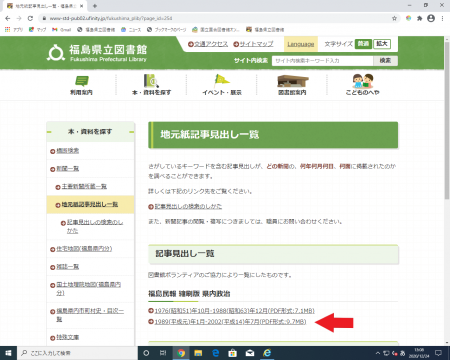Open 横断検索 in the sidebar
450x360 pixels.
click(x=68, y=151)
